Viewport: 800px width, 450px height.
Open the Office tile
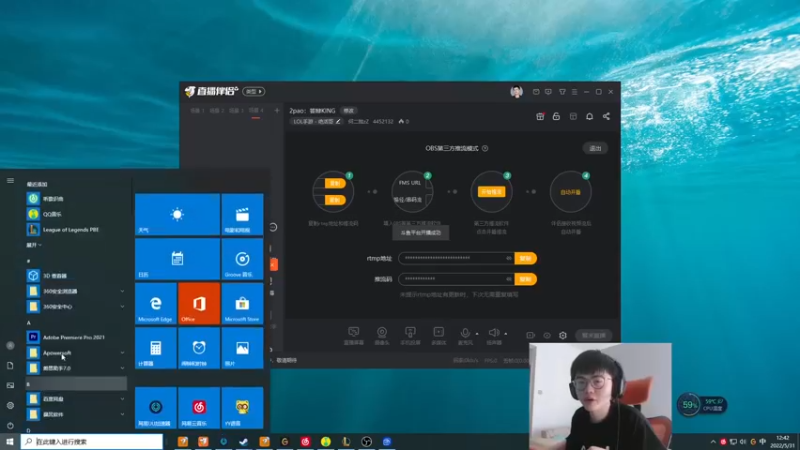click(199, 304)
